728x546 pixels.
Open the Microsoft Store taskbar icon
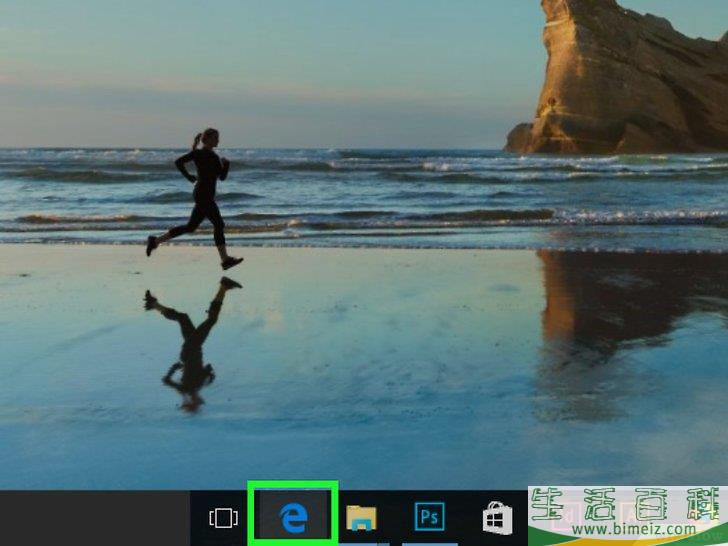pos(498,518)
